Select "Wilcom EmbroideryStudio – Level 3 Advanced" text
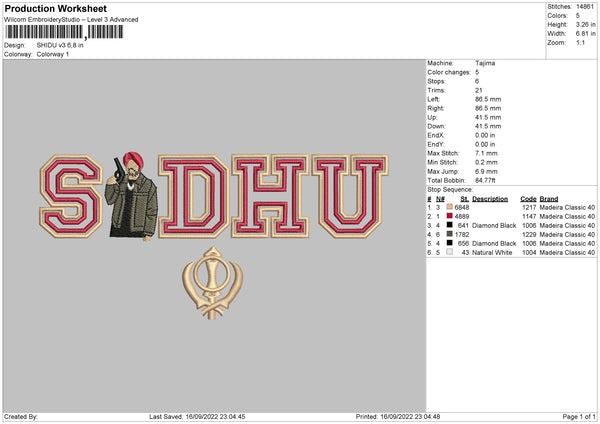This screenshot has width=600, height=424. pos(71,20)
